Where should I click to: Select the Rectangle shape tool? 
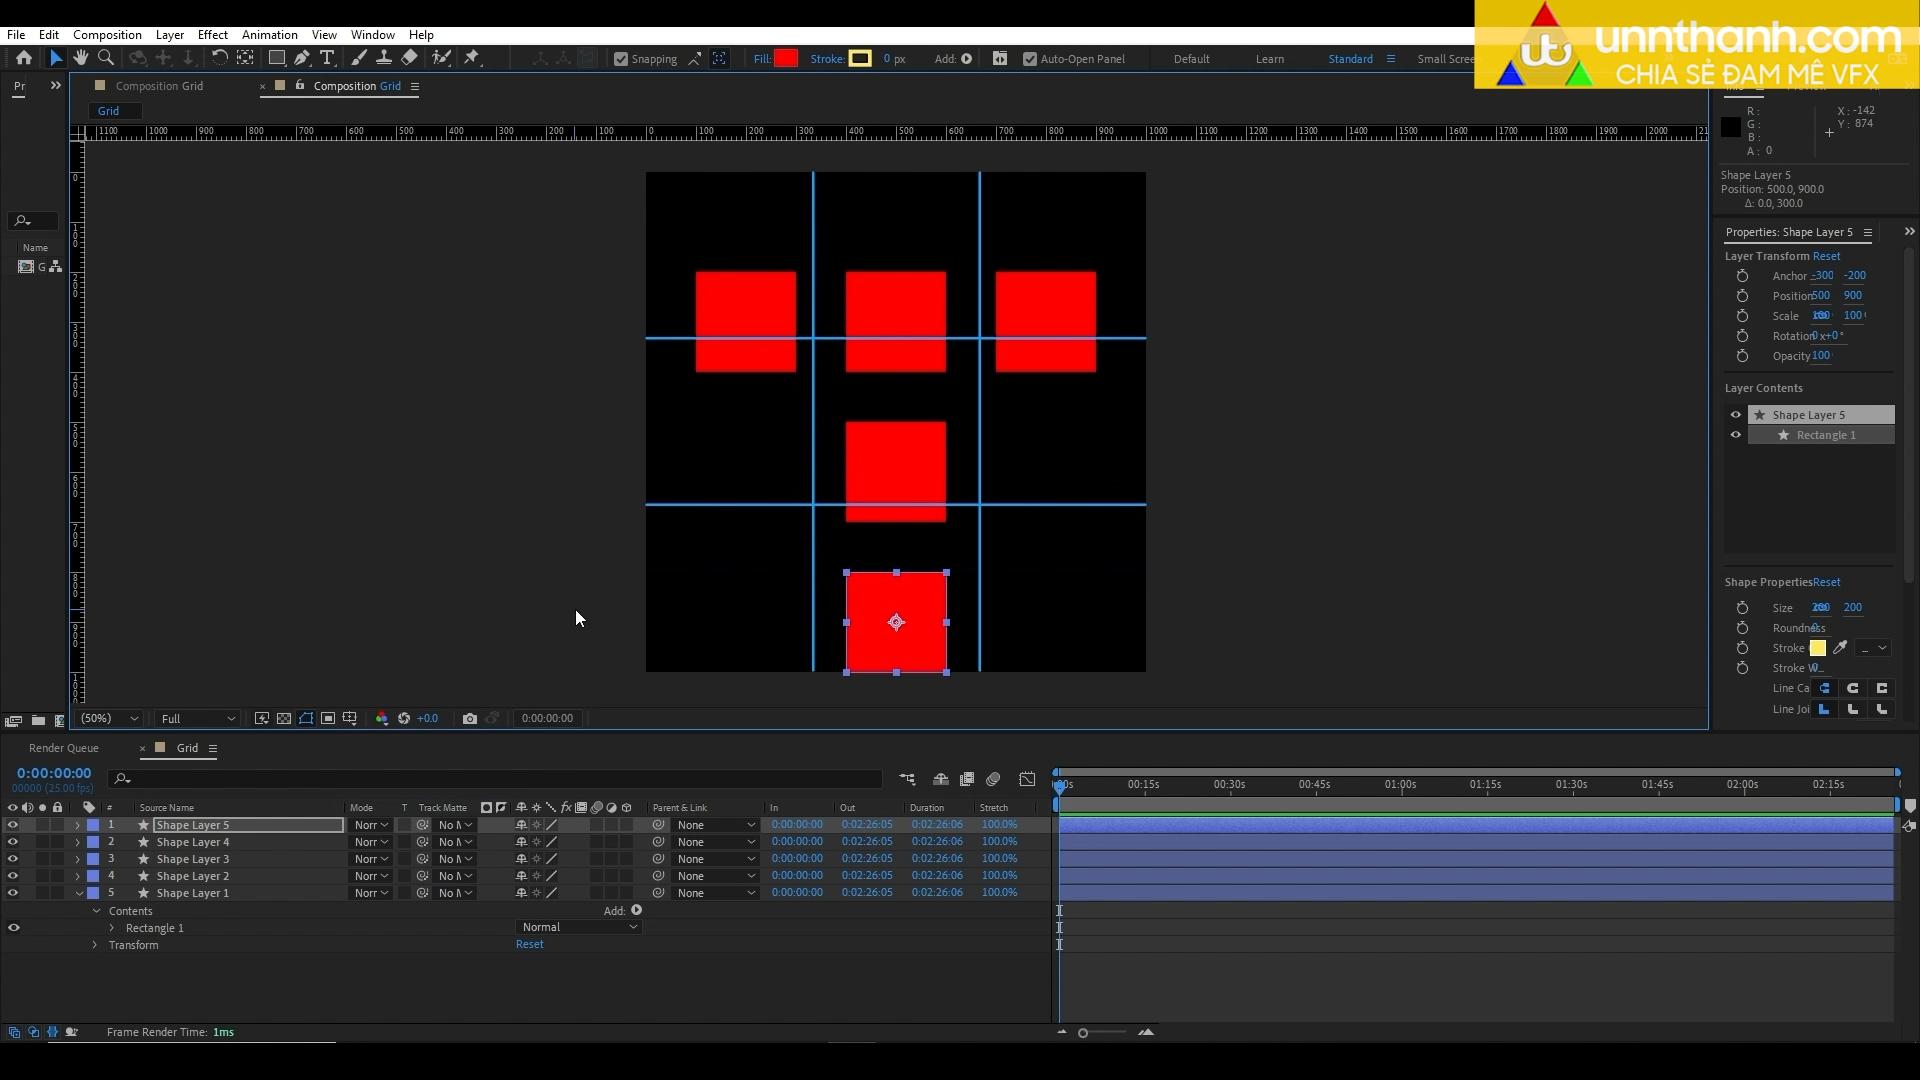[x=277, y=58]
